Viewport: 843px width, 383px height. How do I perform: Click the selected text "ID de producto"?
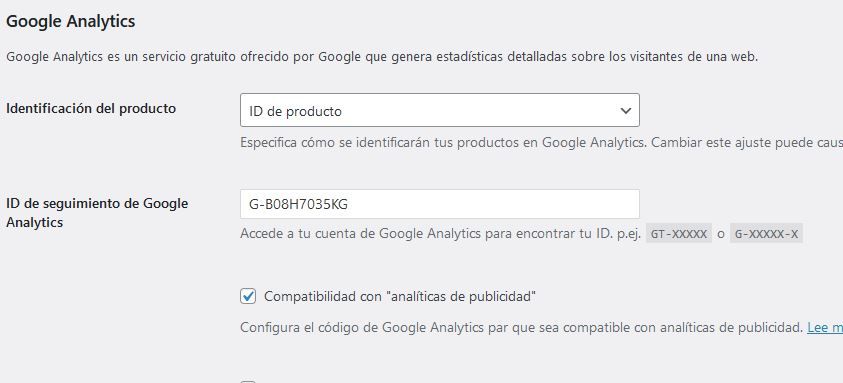295,111
